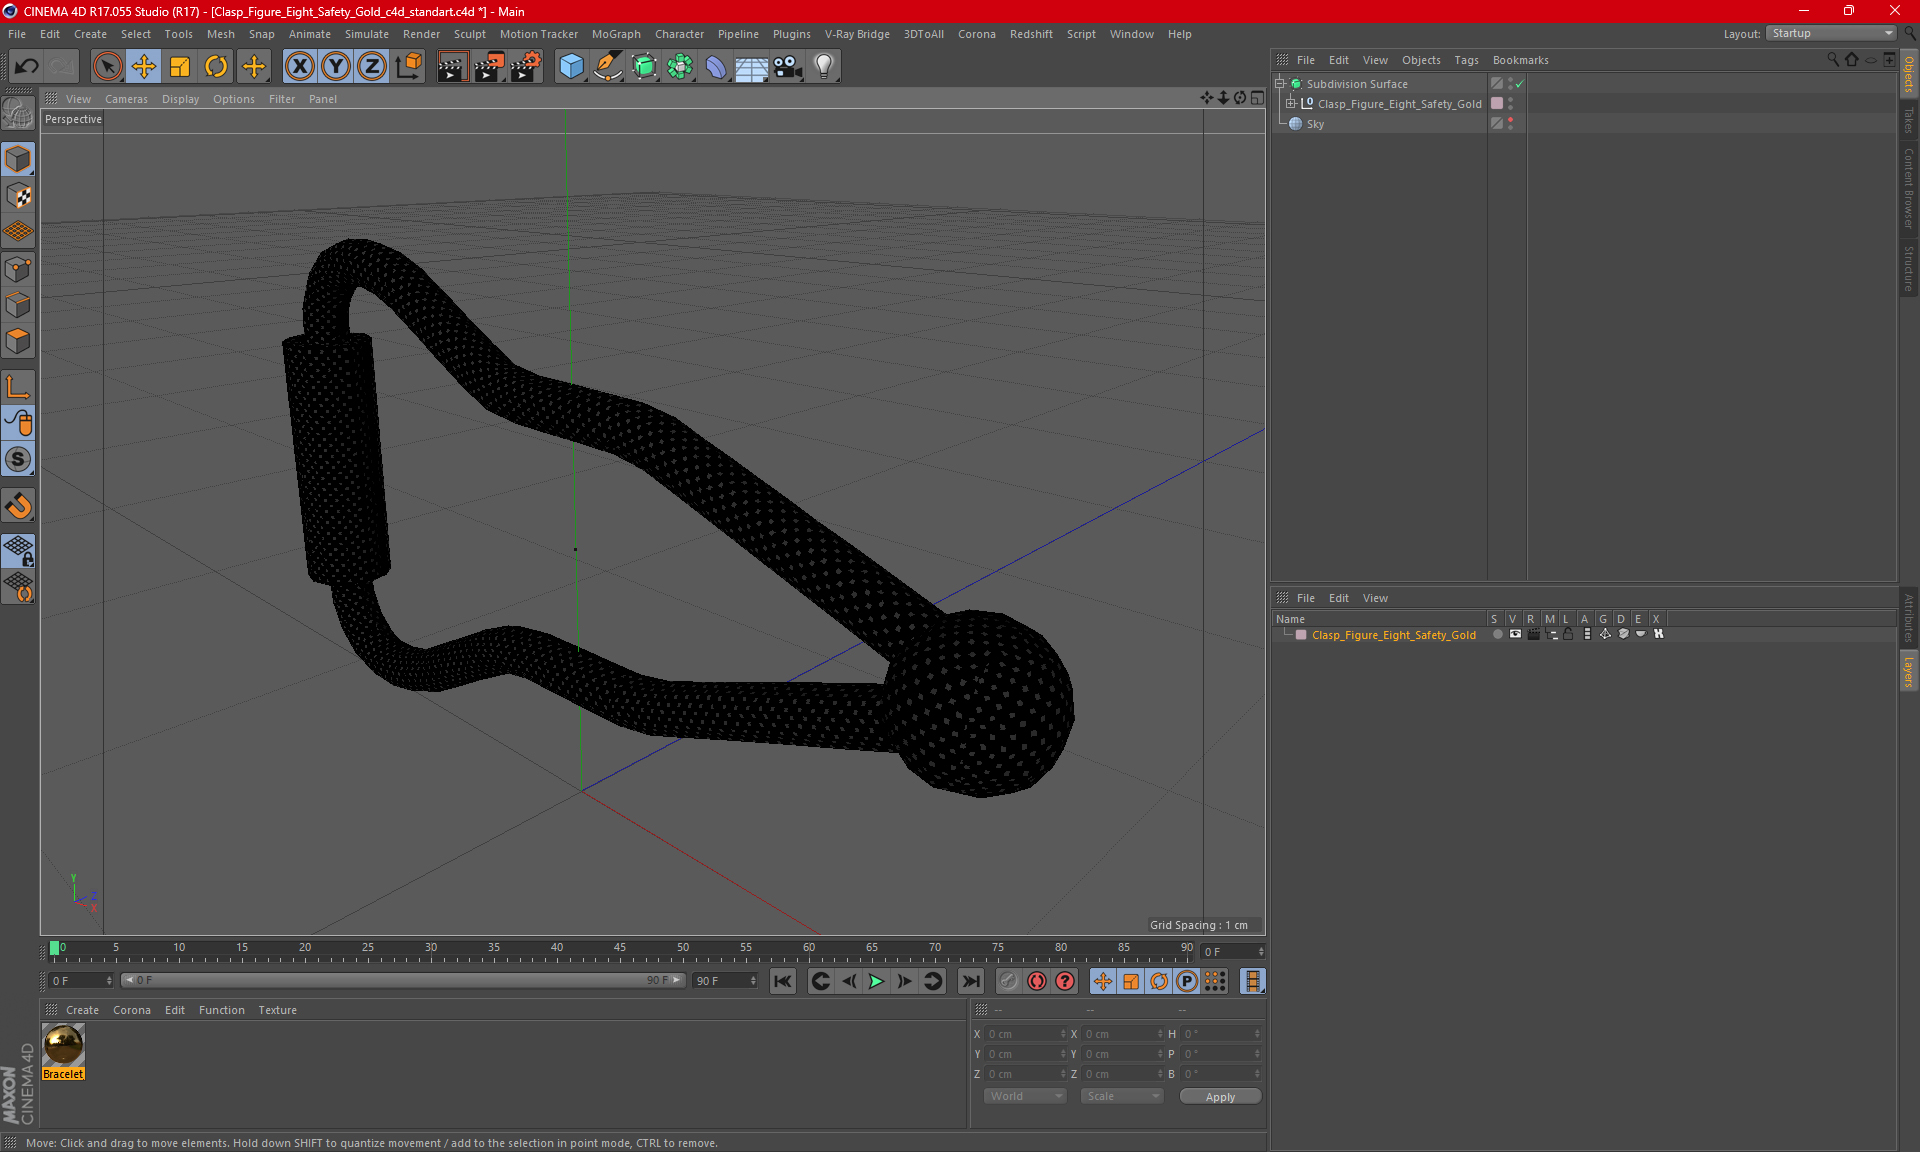
Task: Toggle Sky object visibility dots
Action: click(x=1510, y=123)
